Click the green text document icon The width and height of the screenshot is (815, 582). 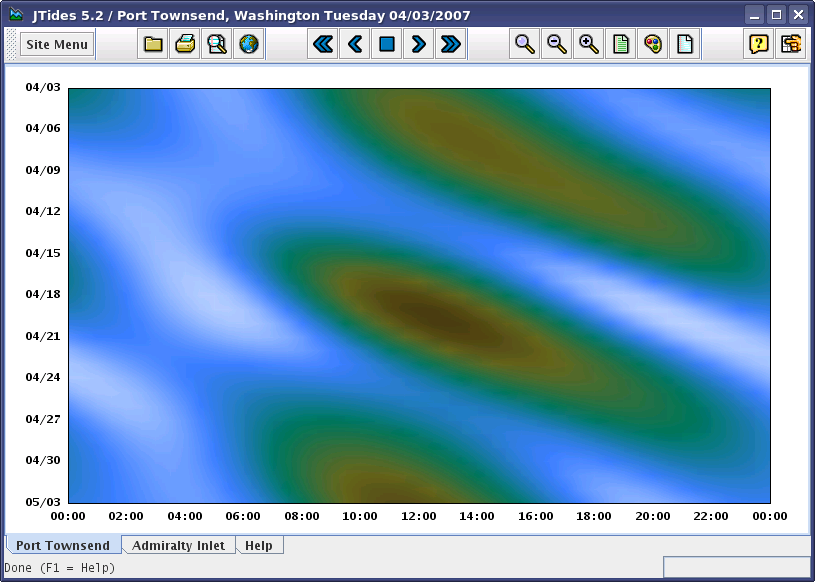[621, 44]
